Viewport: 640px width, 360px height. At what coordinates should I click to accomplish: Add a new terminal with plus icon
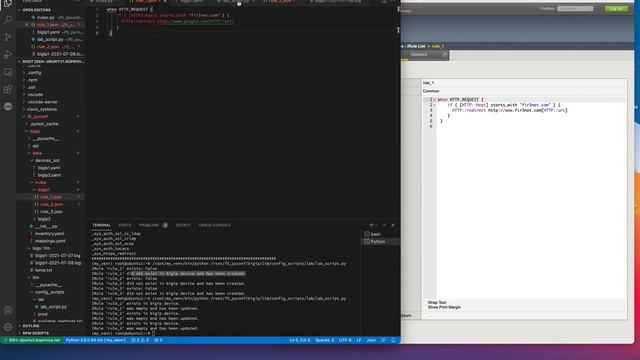[x=371, y=225]
